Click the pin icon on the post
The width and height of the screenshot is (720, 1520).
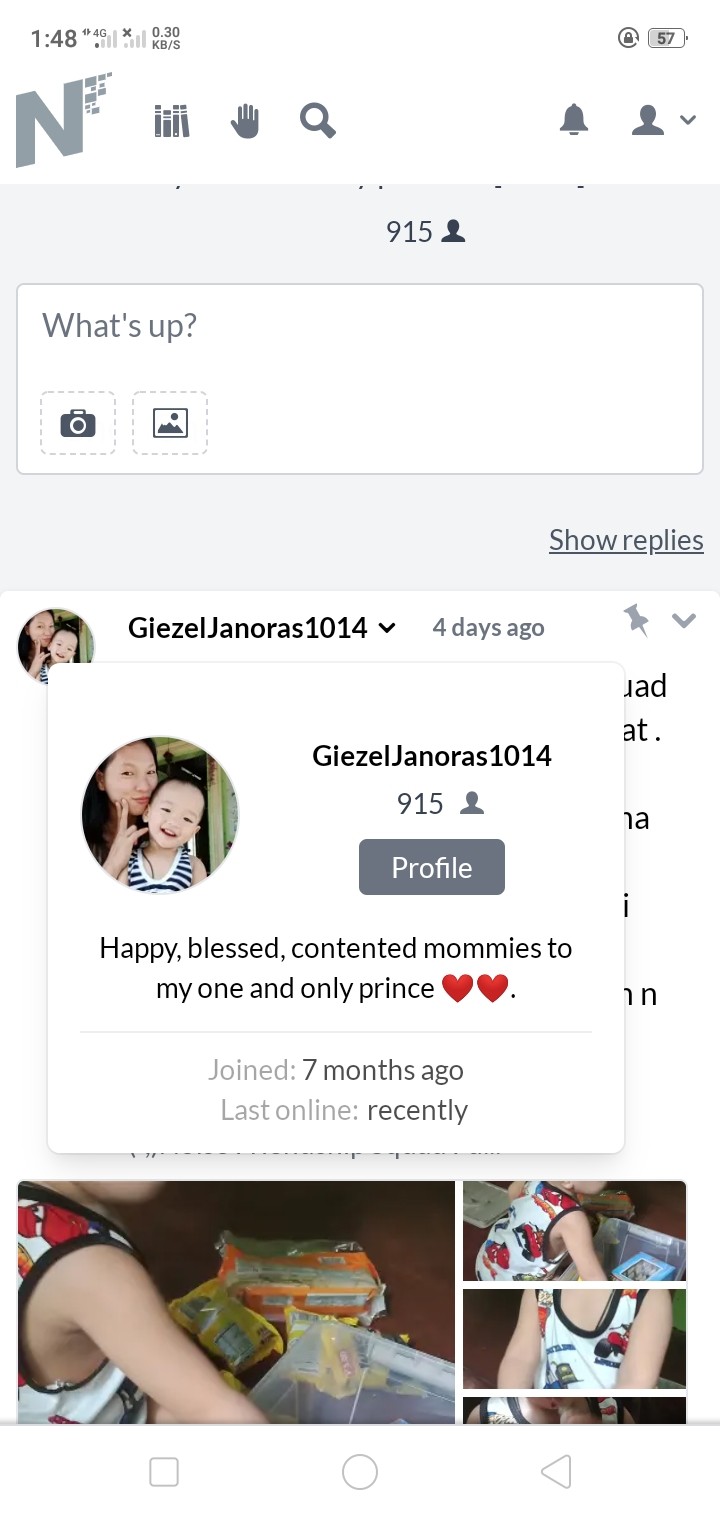point(636,619)
